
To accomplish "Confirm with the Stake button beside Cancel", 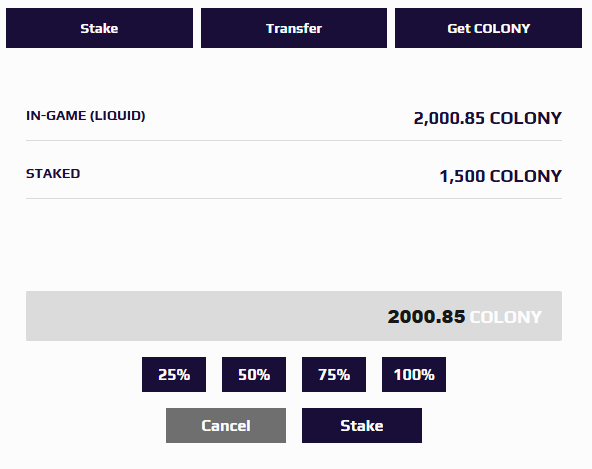I will pos(362,426).
